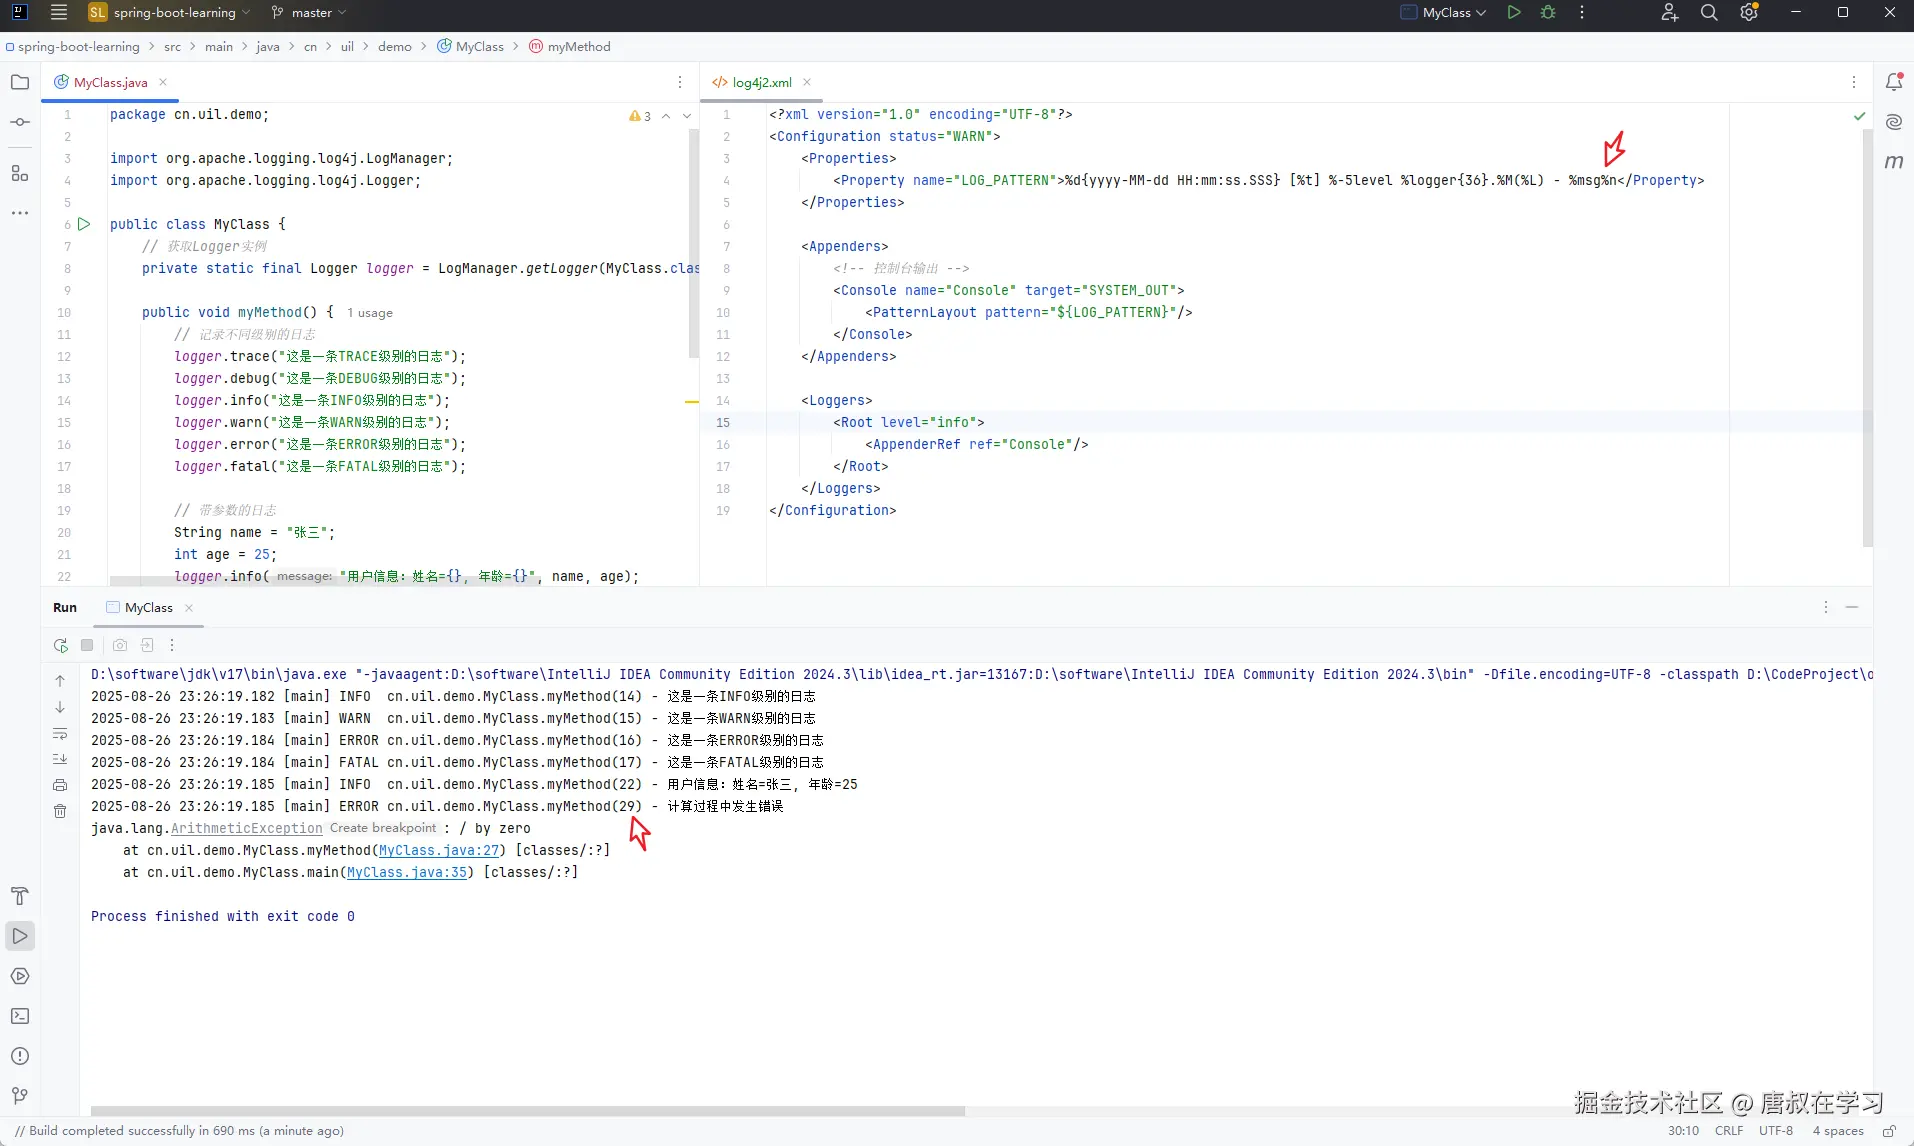Open the Structure tool window icon
Viewport: 1914px width, 1146px height.
(20, 173)
